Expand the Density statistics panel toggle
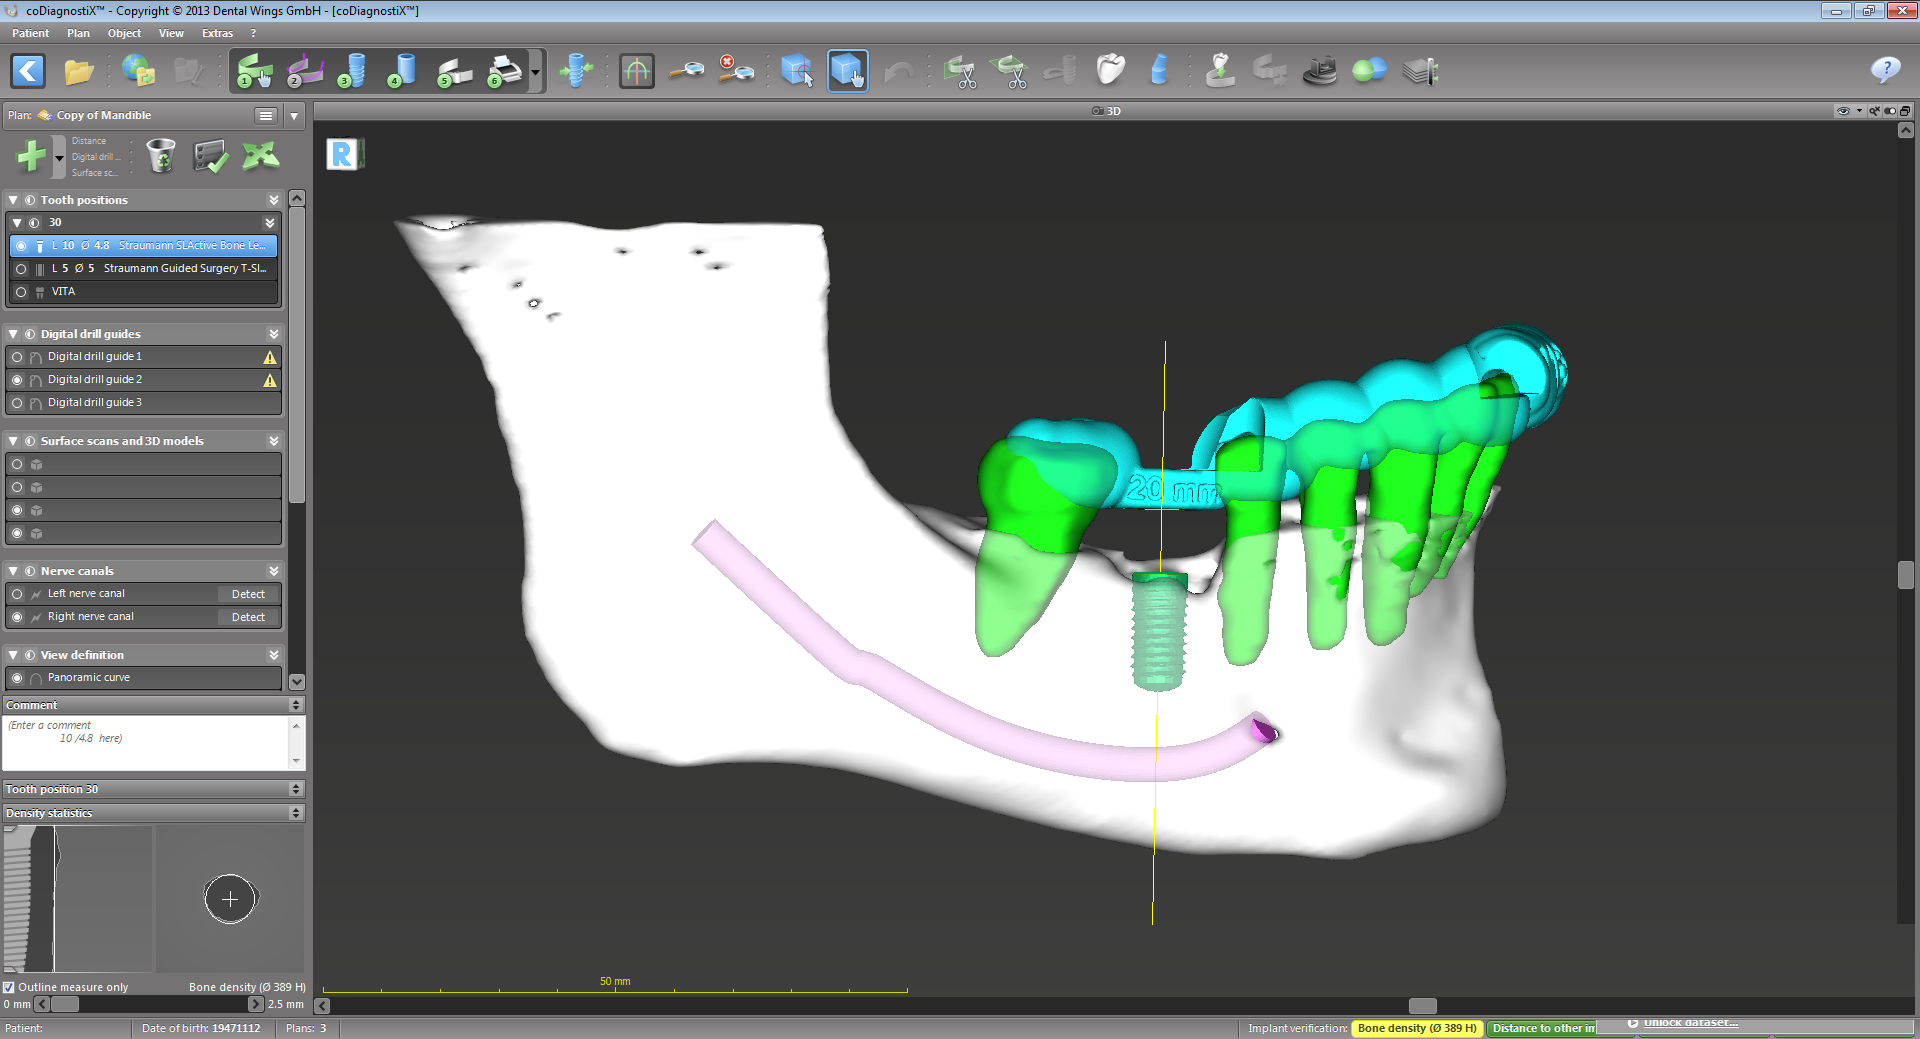Screen dimensions: 1920x1039 click(295, 813)
